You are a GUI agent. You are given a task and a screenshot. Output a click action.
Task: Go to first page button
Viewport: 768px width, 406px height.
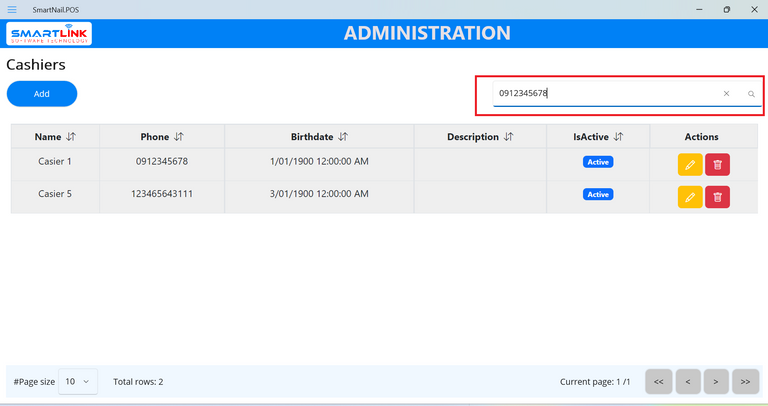point(658,381)
